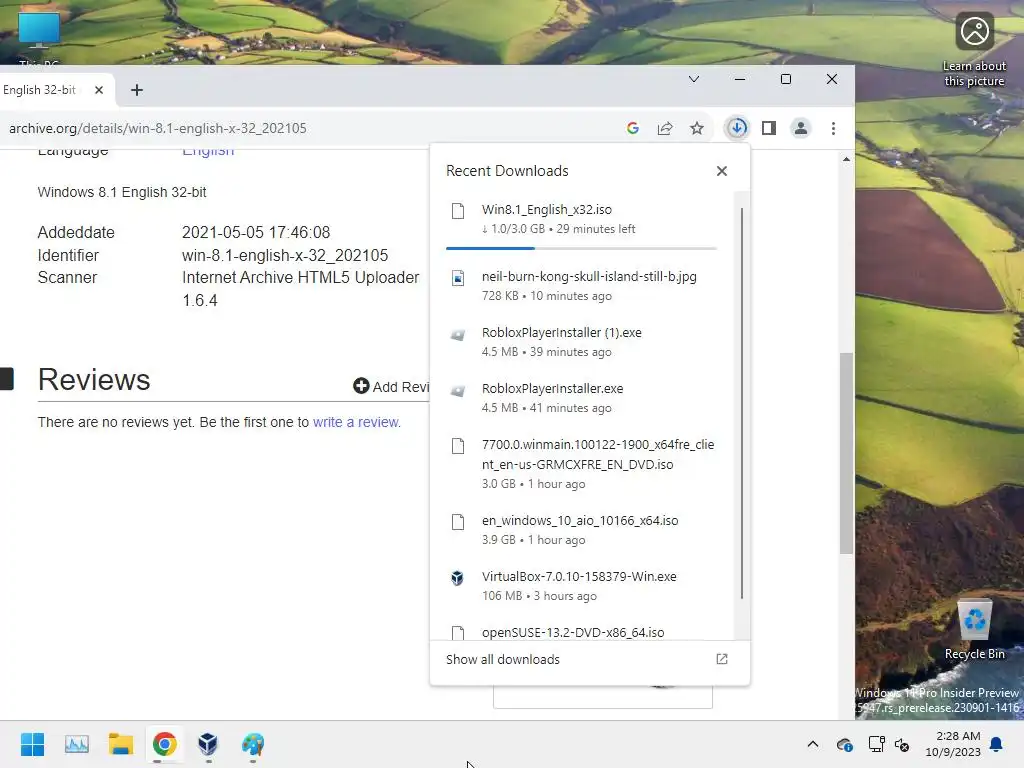This screenshot has height=768, width=1024.
Task: Close the Recent Downloads popup
Action: point(722,171)
